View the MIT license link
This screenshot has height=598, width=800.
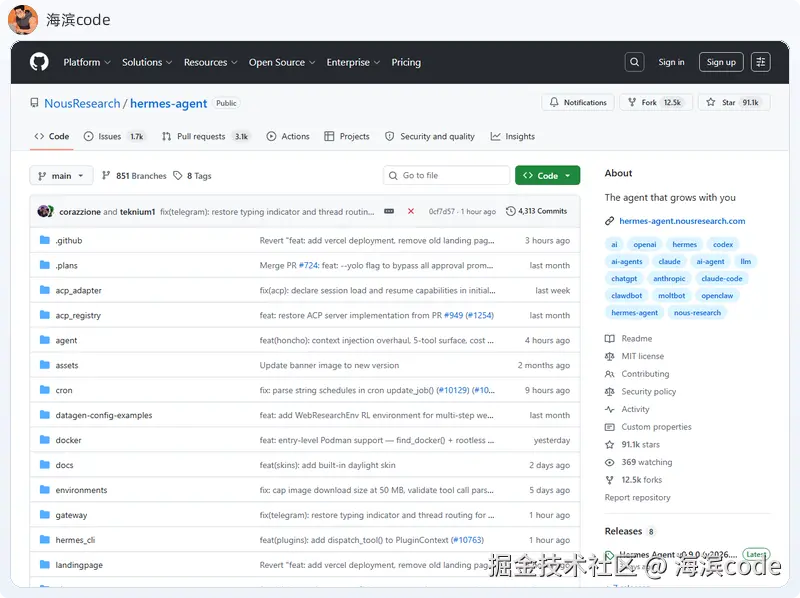click(x=642, y=356)
